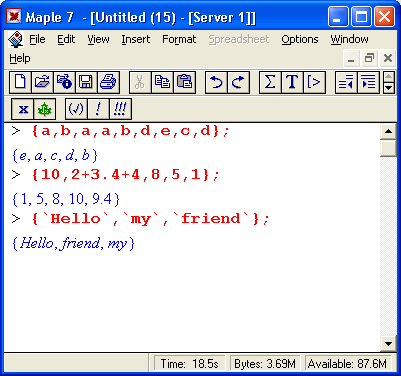
Task: Open an existing worksheet via folder icon
Action: pyautogui.click(x=42, y=82)
